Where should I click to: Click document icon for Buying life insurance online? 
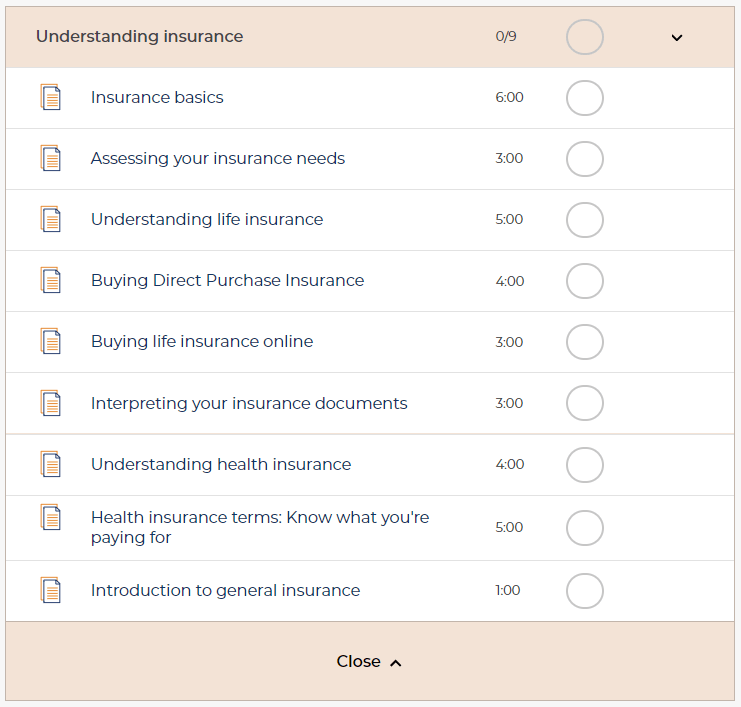click(x=51, y=342)
